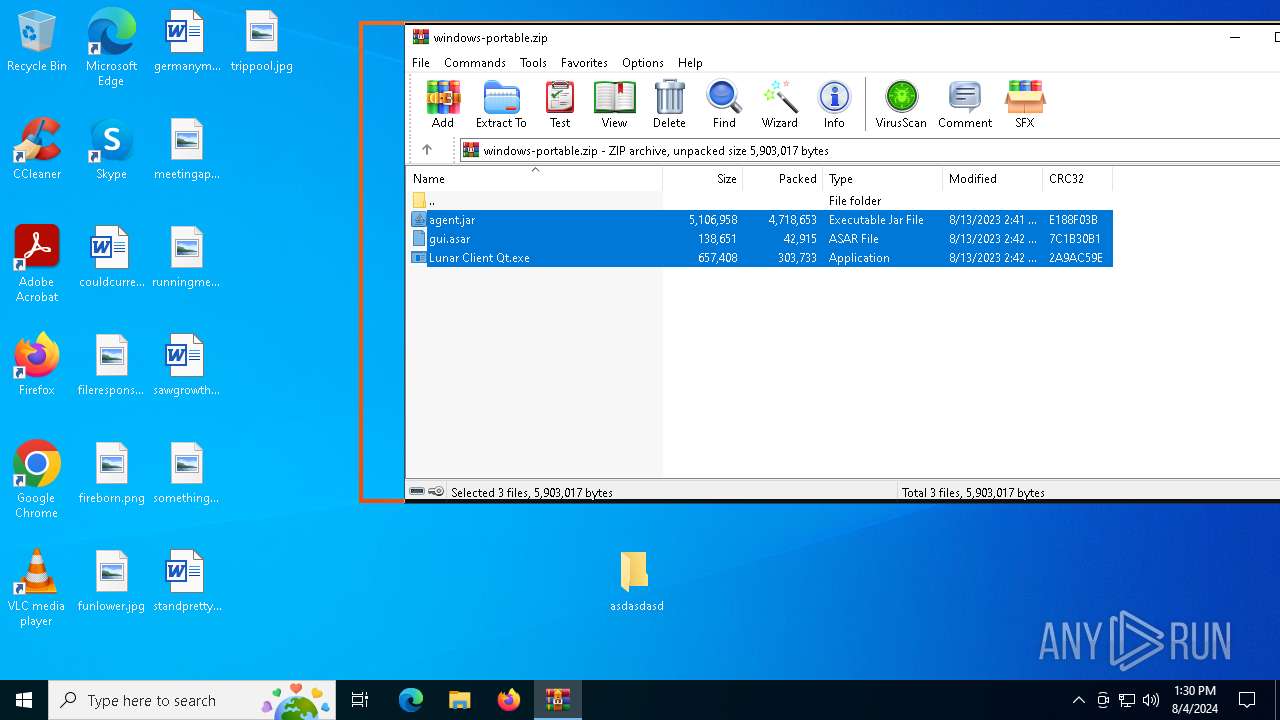This screenshot has height=720, width=1280.
Task: Select the gui.asar file row
Action: 760,239
